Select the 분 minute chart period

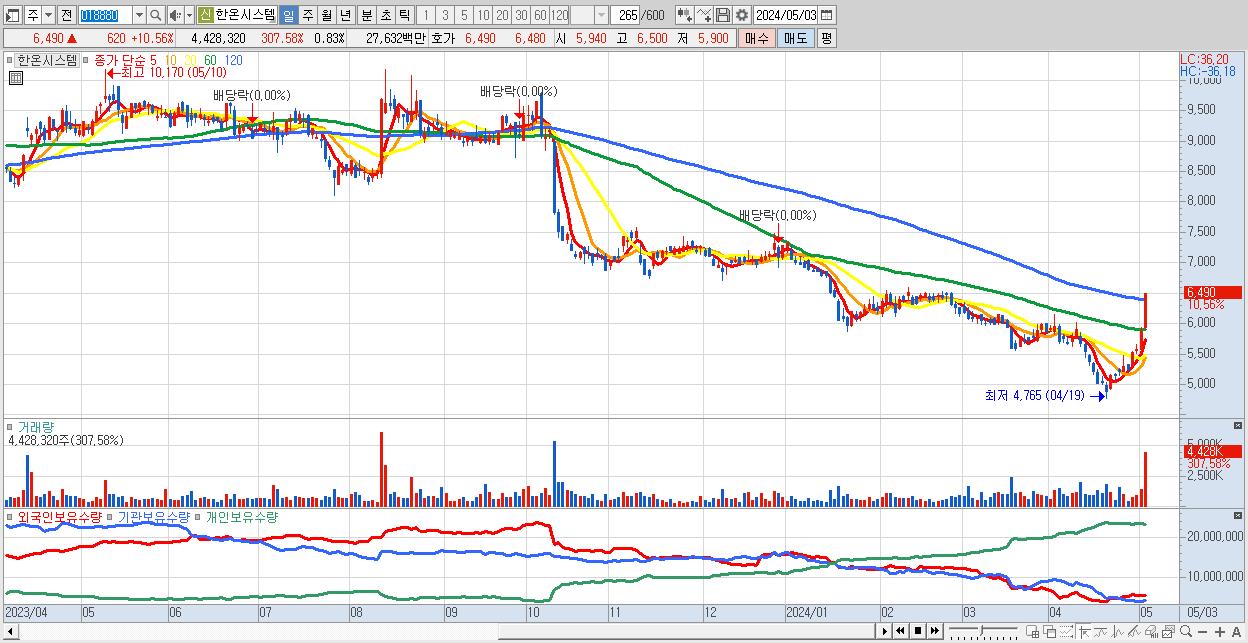click(366, 15)
